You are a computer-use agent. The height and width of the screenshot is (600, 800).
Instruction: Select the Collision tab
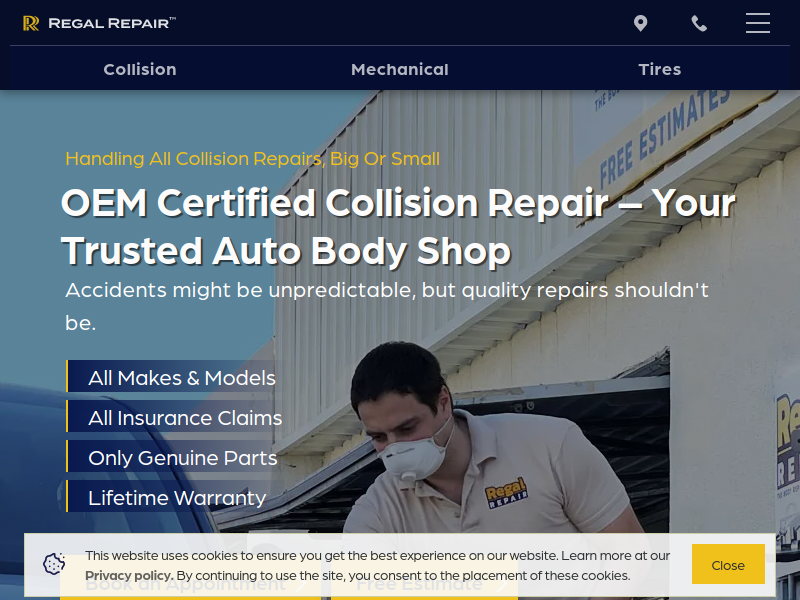[x=140, y=69]
